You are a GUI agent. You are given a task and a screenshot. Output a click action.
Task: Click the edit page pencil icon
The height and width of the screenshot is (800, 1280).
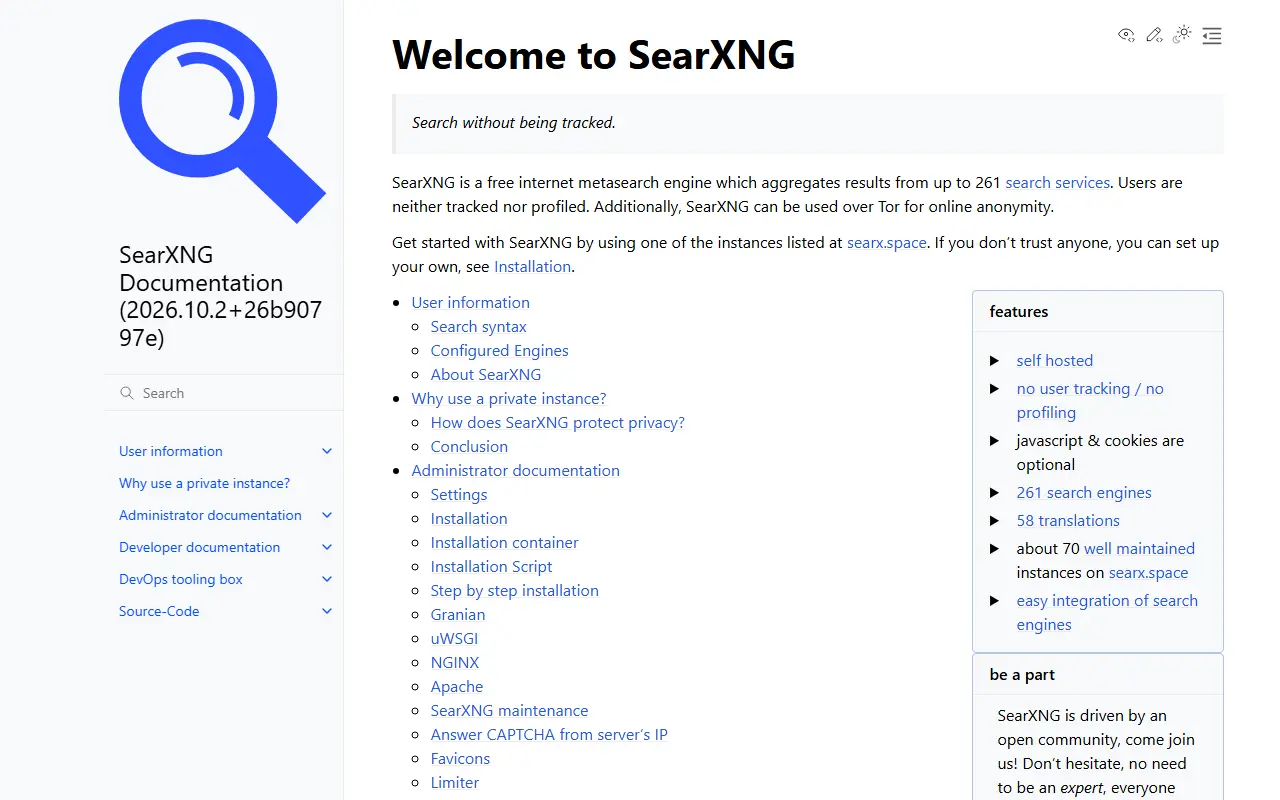[x=1154, y=35]
